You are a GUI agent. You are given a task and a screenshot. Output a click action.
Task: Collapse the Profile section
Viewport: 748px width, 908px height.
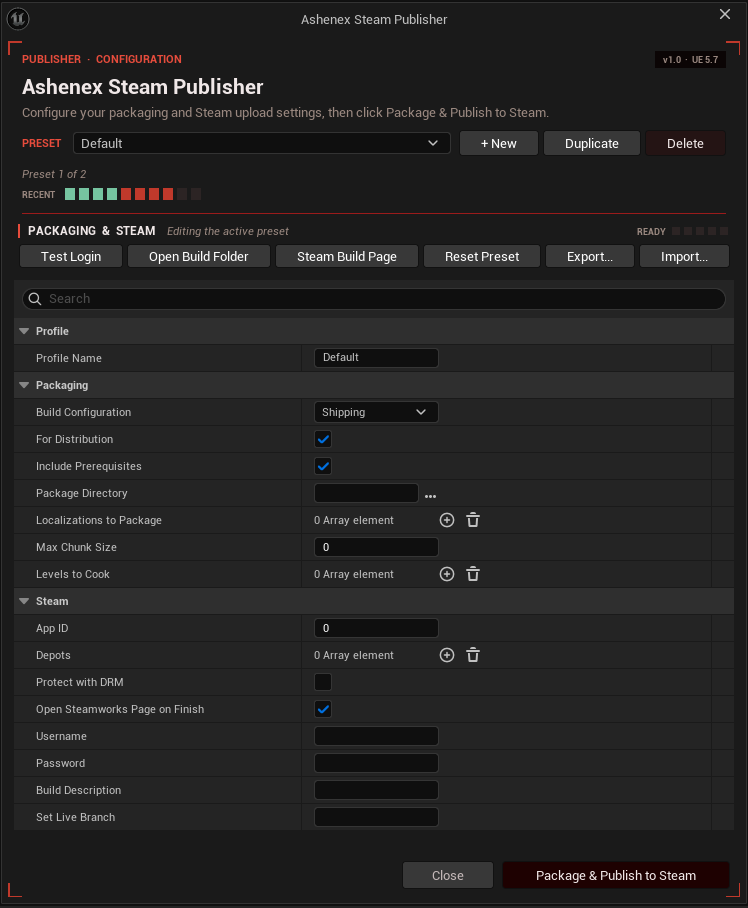(x=24, y=331)
